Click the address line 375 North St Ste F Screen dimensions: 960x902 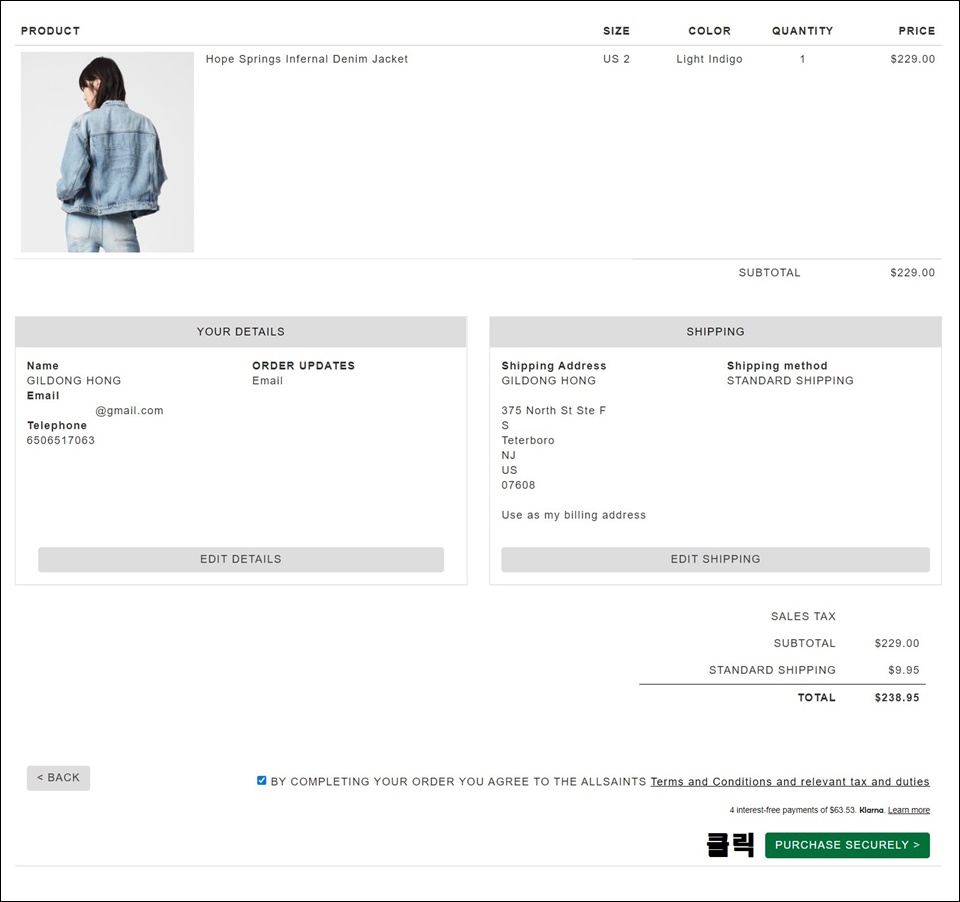(553, 410)
